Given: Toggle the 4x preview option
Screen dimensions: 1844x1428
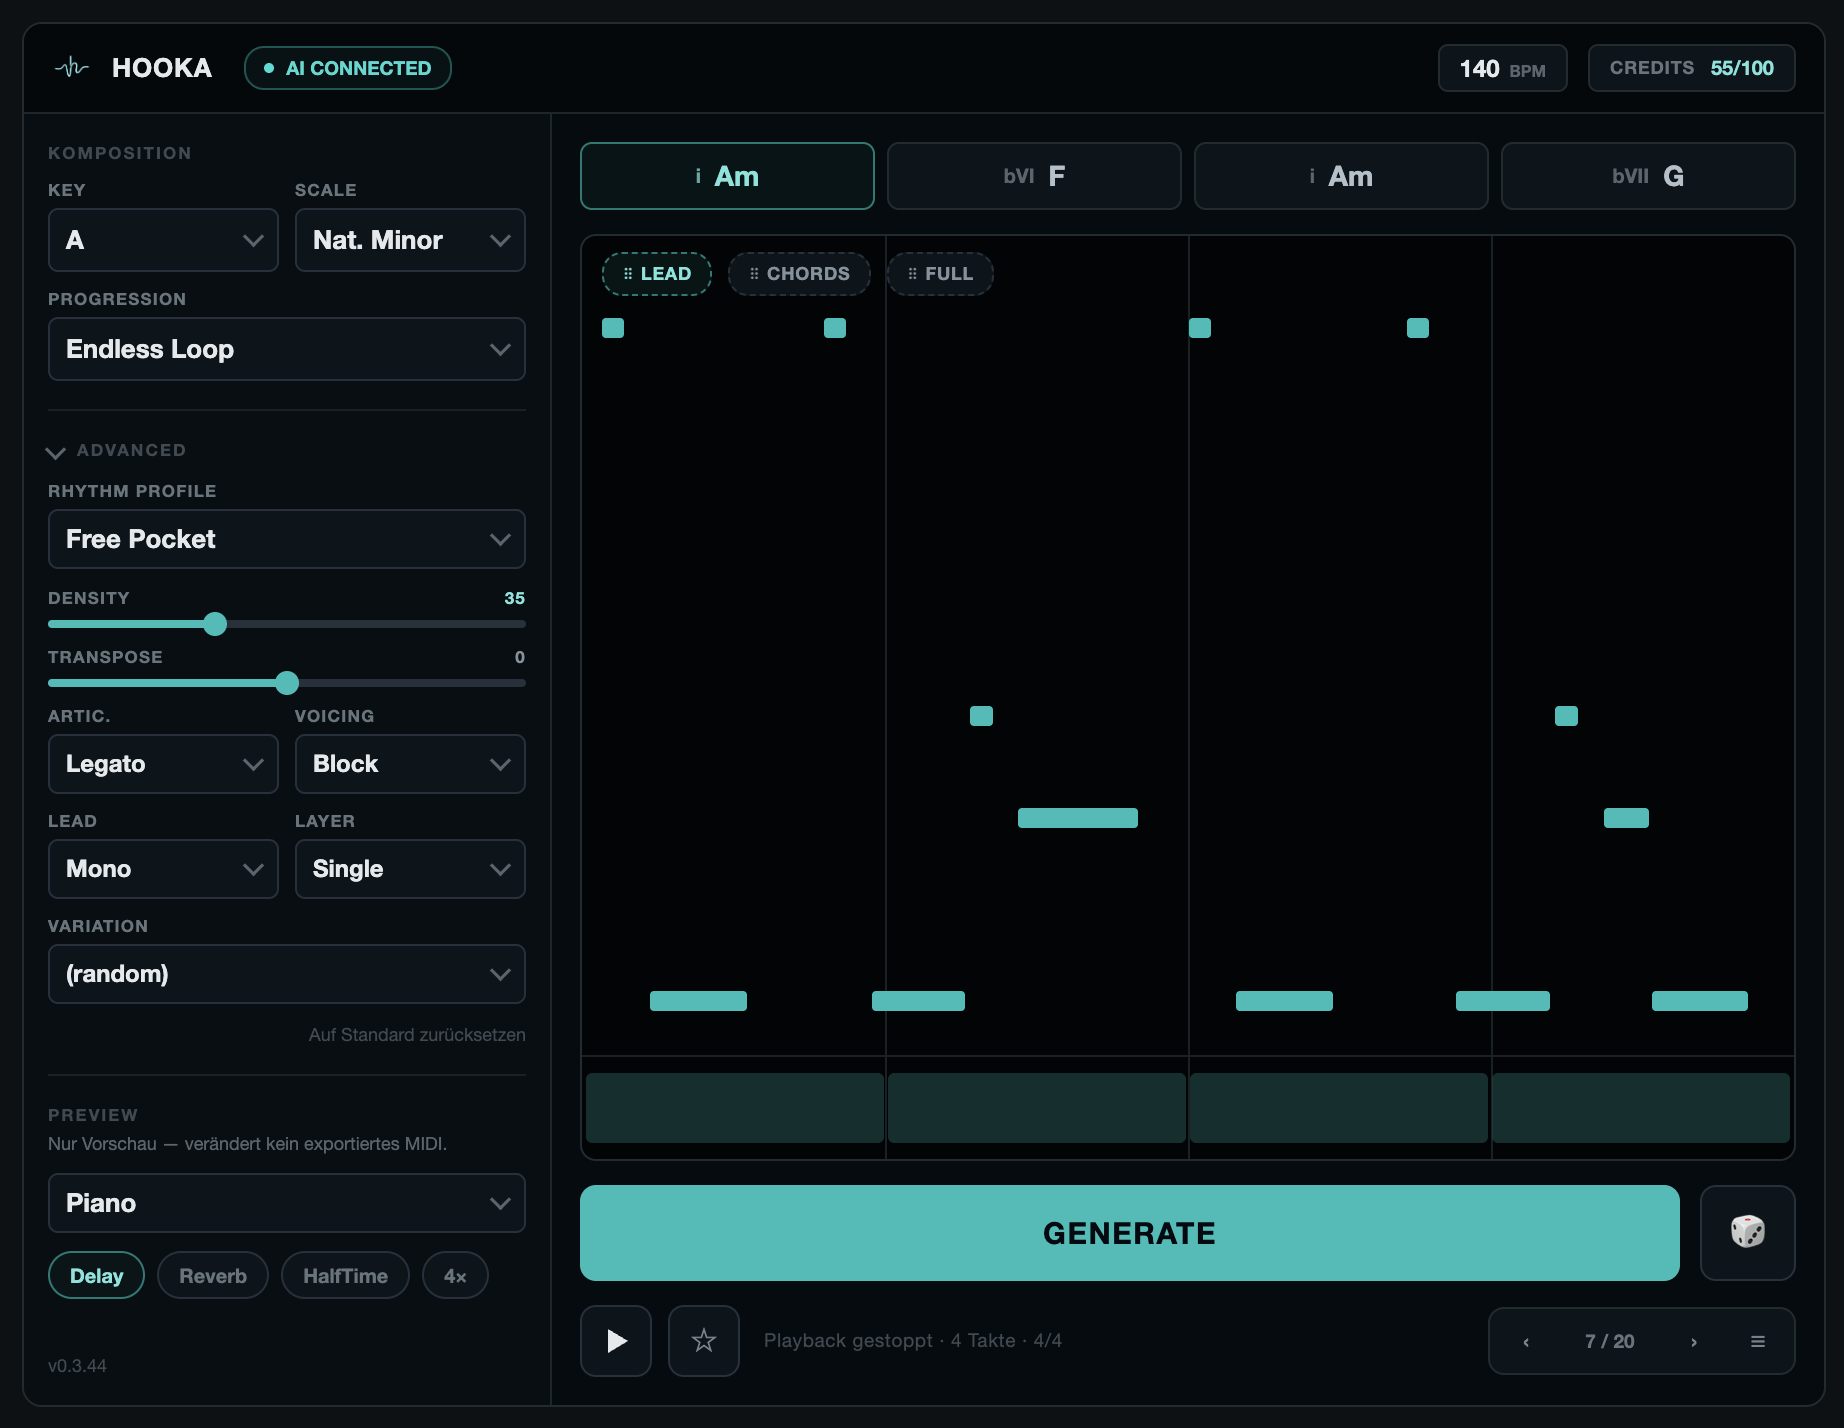Looking at the screenshot, I should pyautogui.click(x=455, y=1276).
